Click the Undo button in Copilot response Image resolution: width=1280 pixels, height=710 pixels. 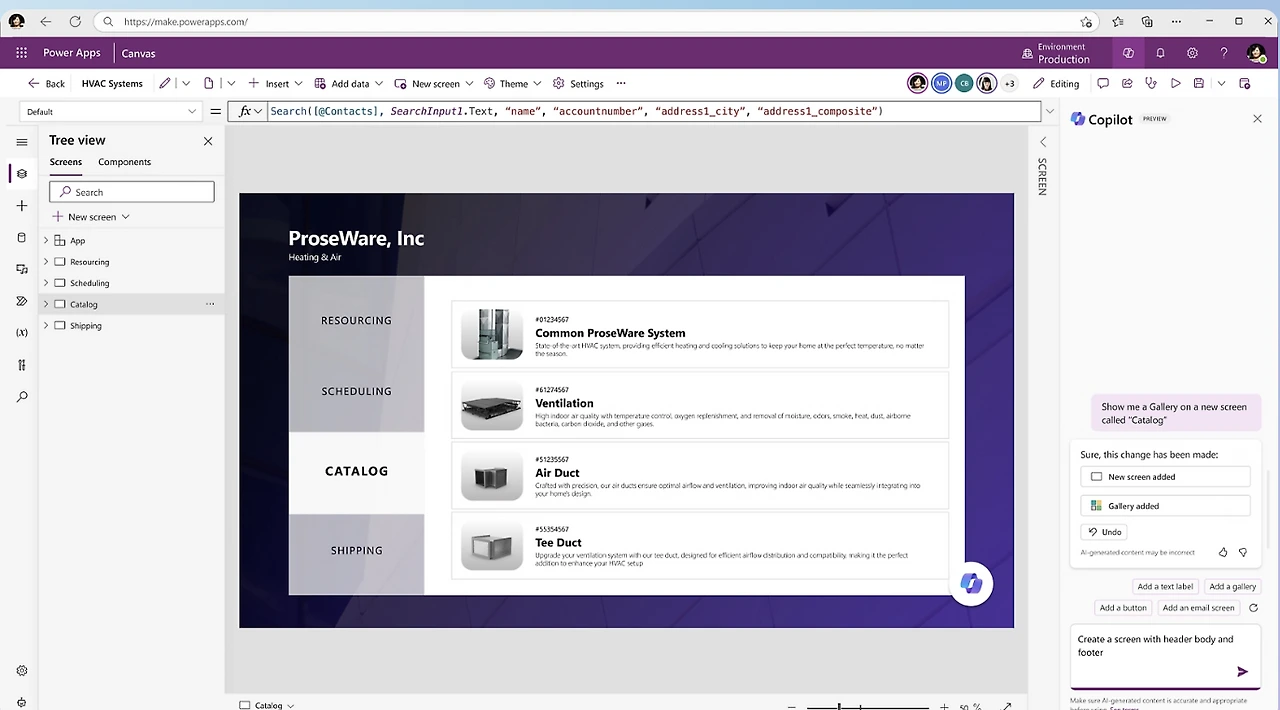(1105, 532)
